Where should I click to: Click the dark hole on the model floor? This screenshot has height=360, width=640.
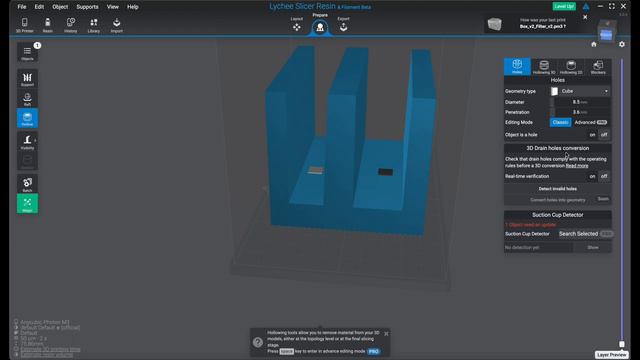click(x=385, y=172)
